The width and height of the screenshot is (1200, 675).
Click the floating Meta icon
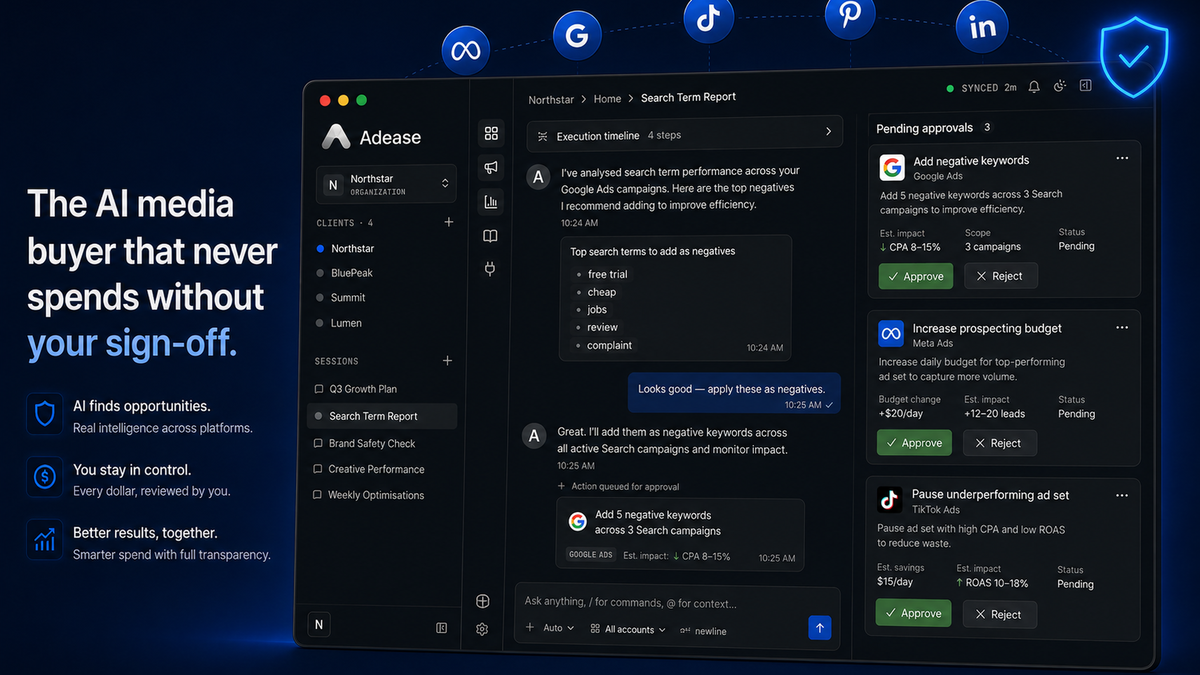tap(466, 50)
